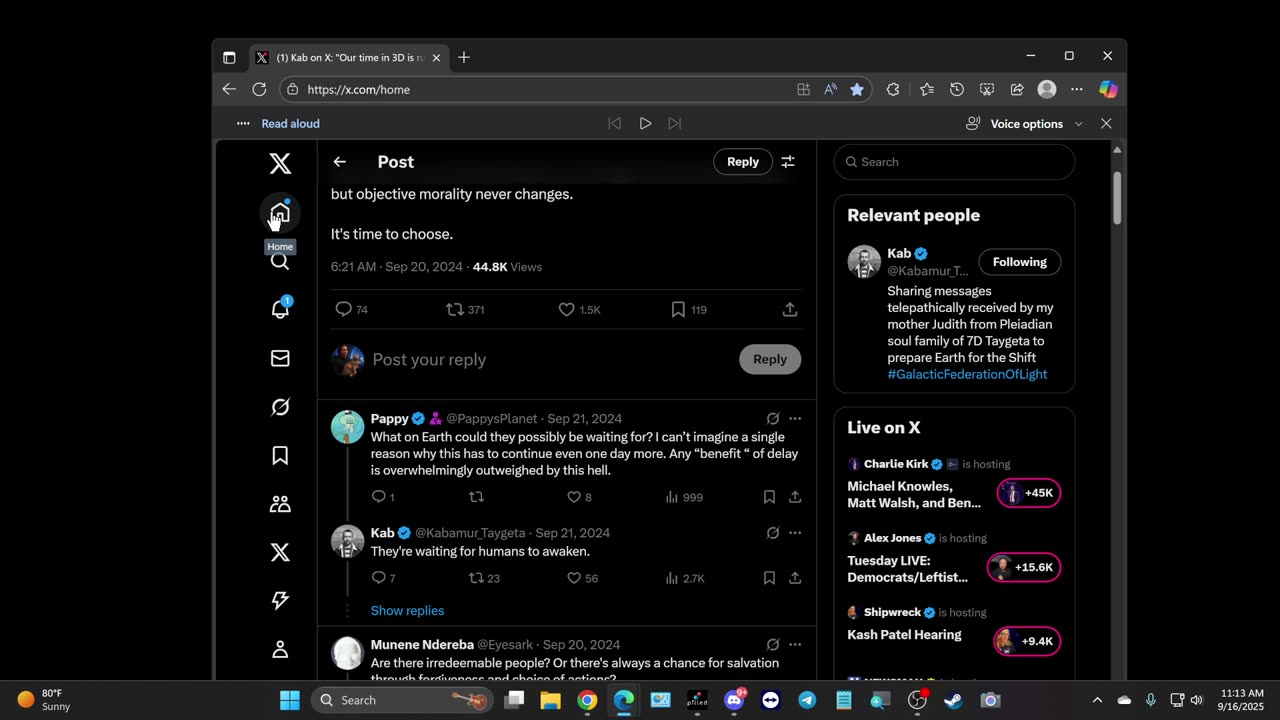Viewport: 1280px width, 720px height.
Task: Toggle Read aloud icon in address bar
Action: point(830,89)
